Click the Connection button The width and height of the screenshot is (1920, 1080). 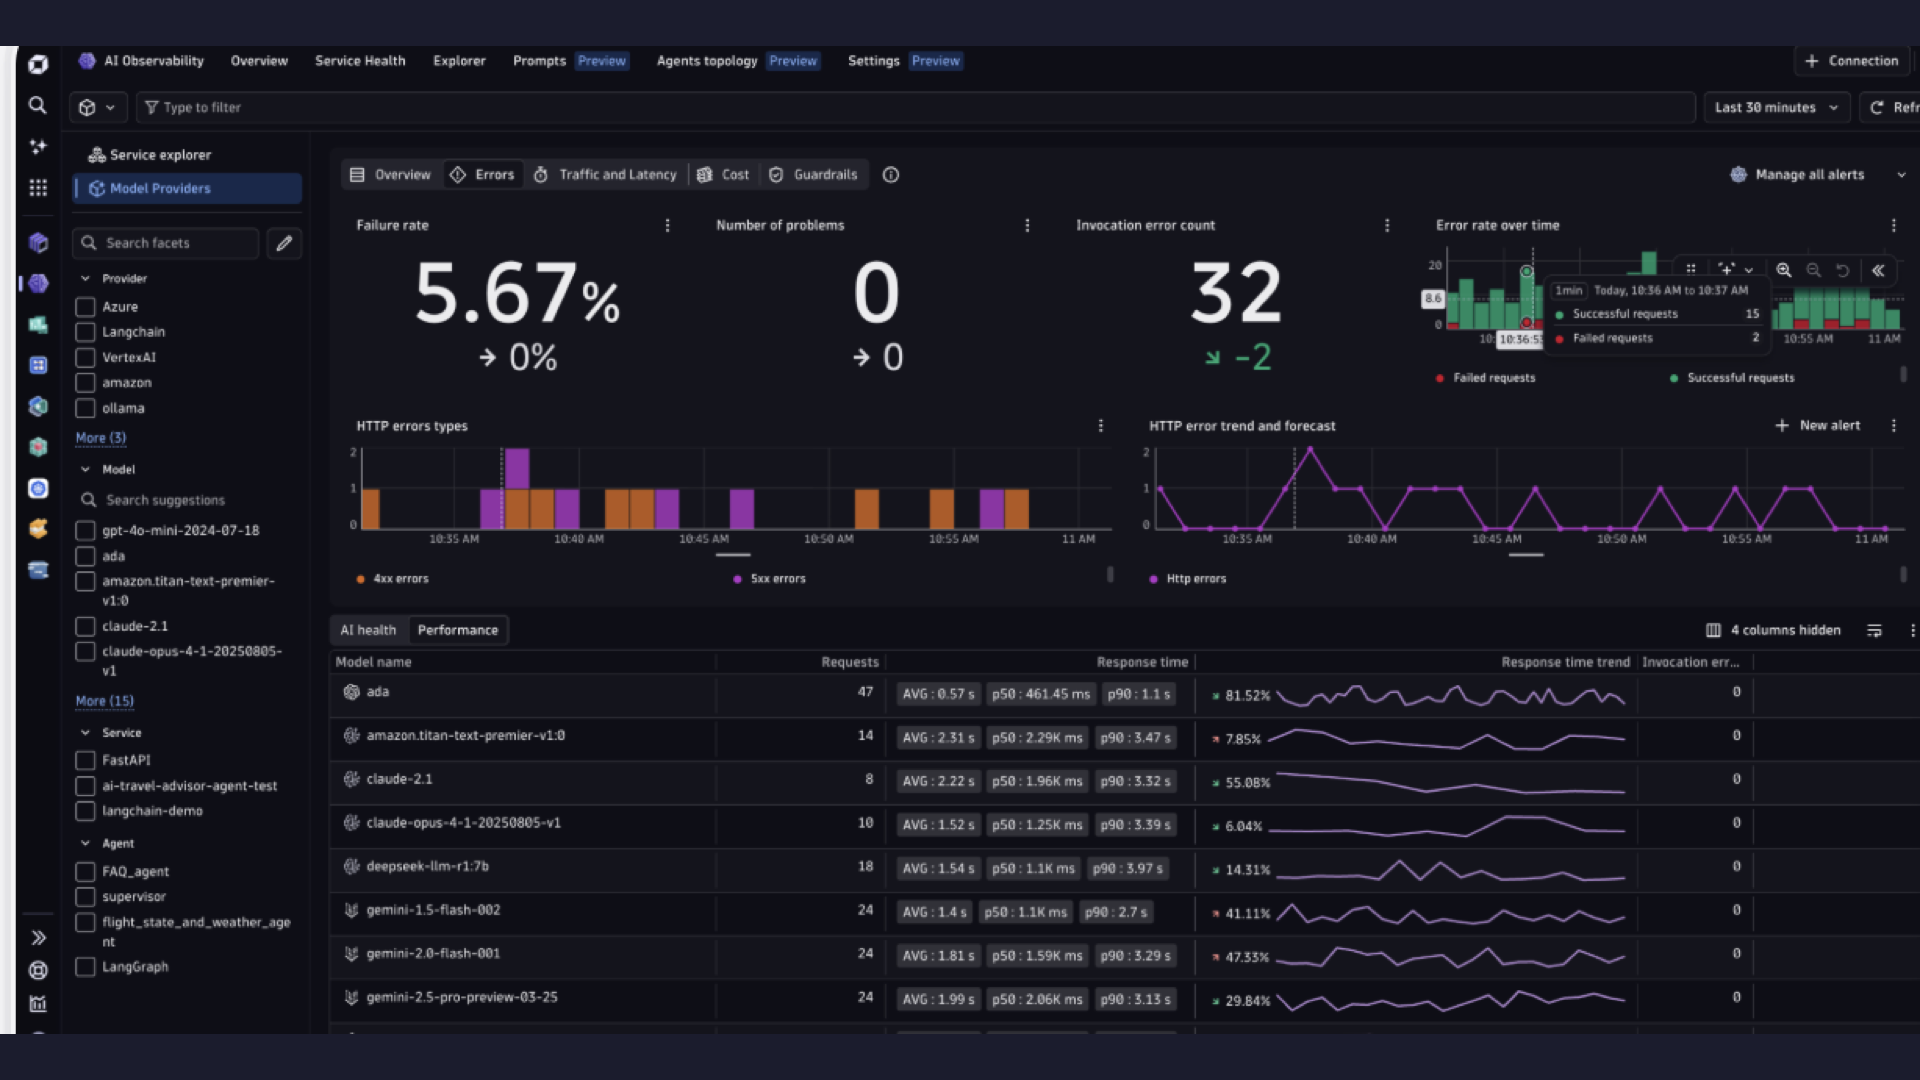1851,61
